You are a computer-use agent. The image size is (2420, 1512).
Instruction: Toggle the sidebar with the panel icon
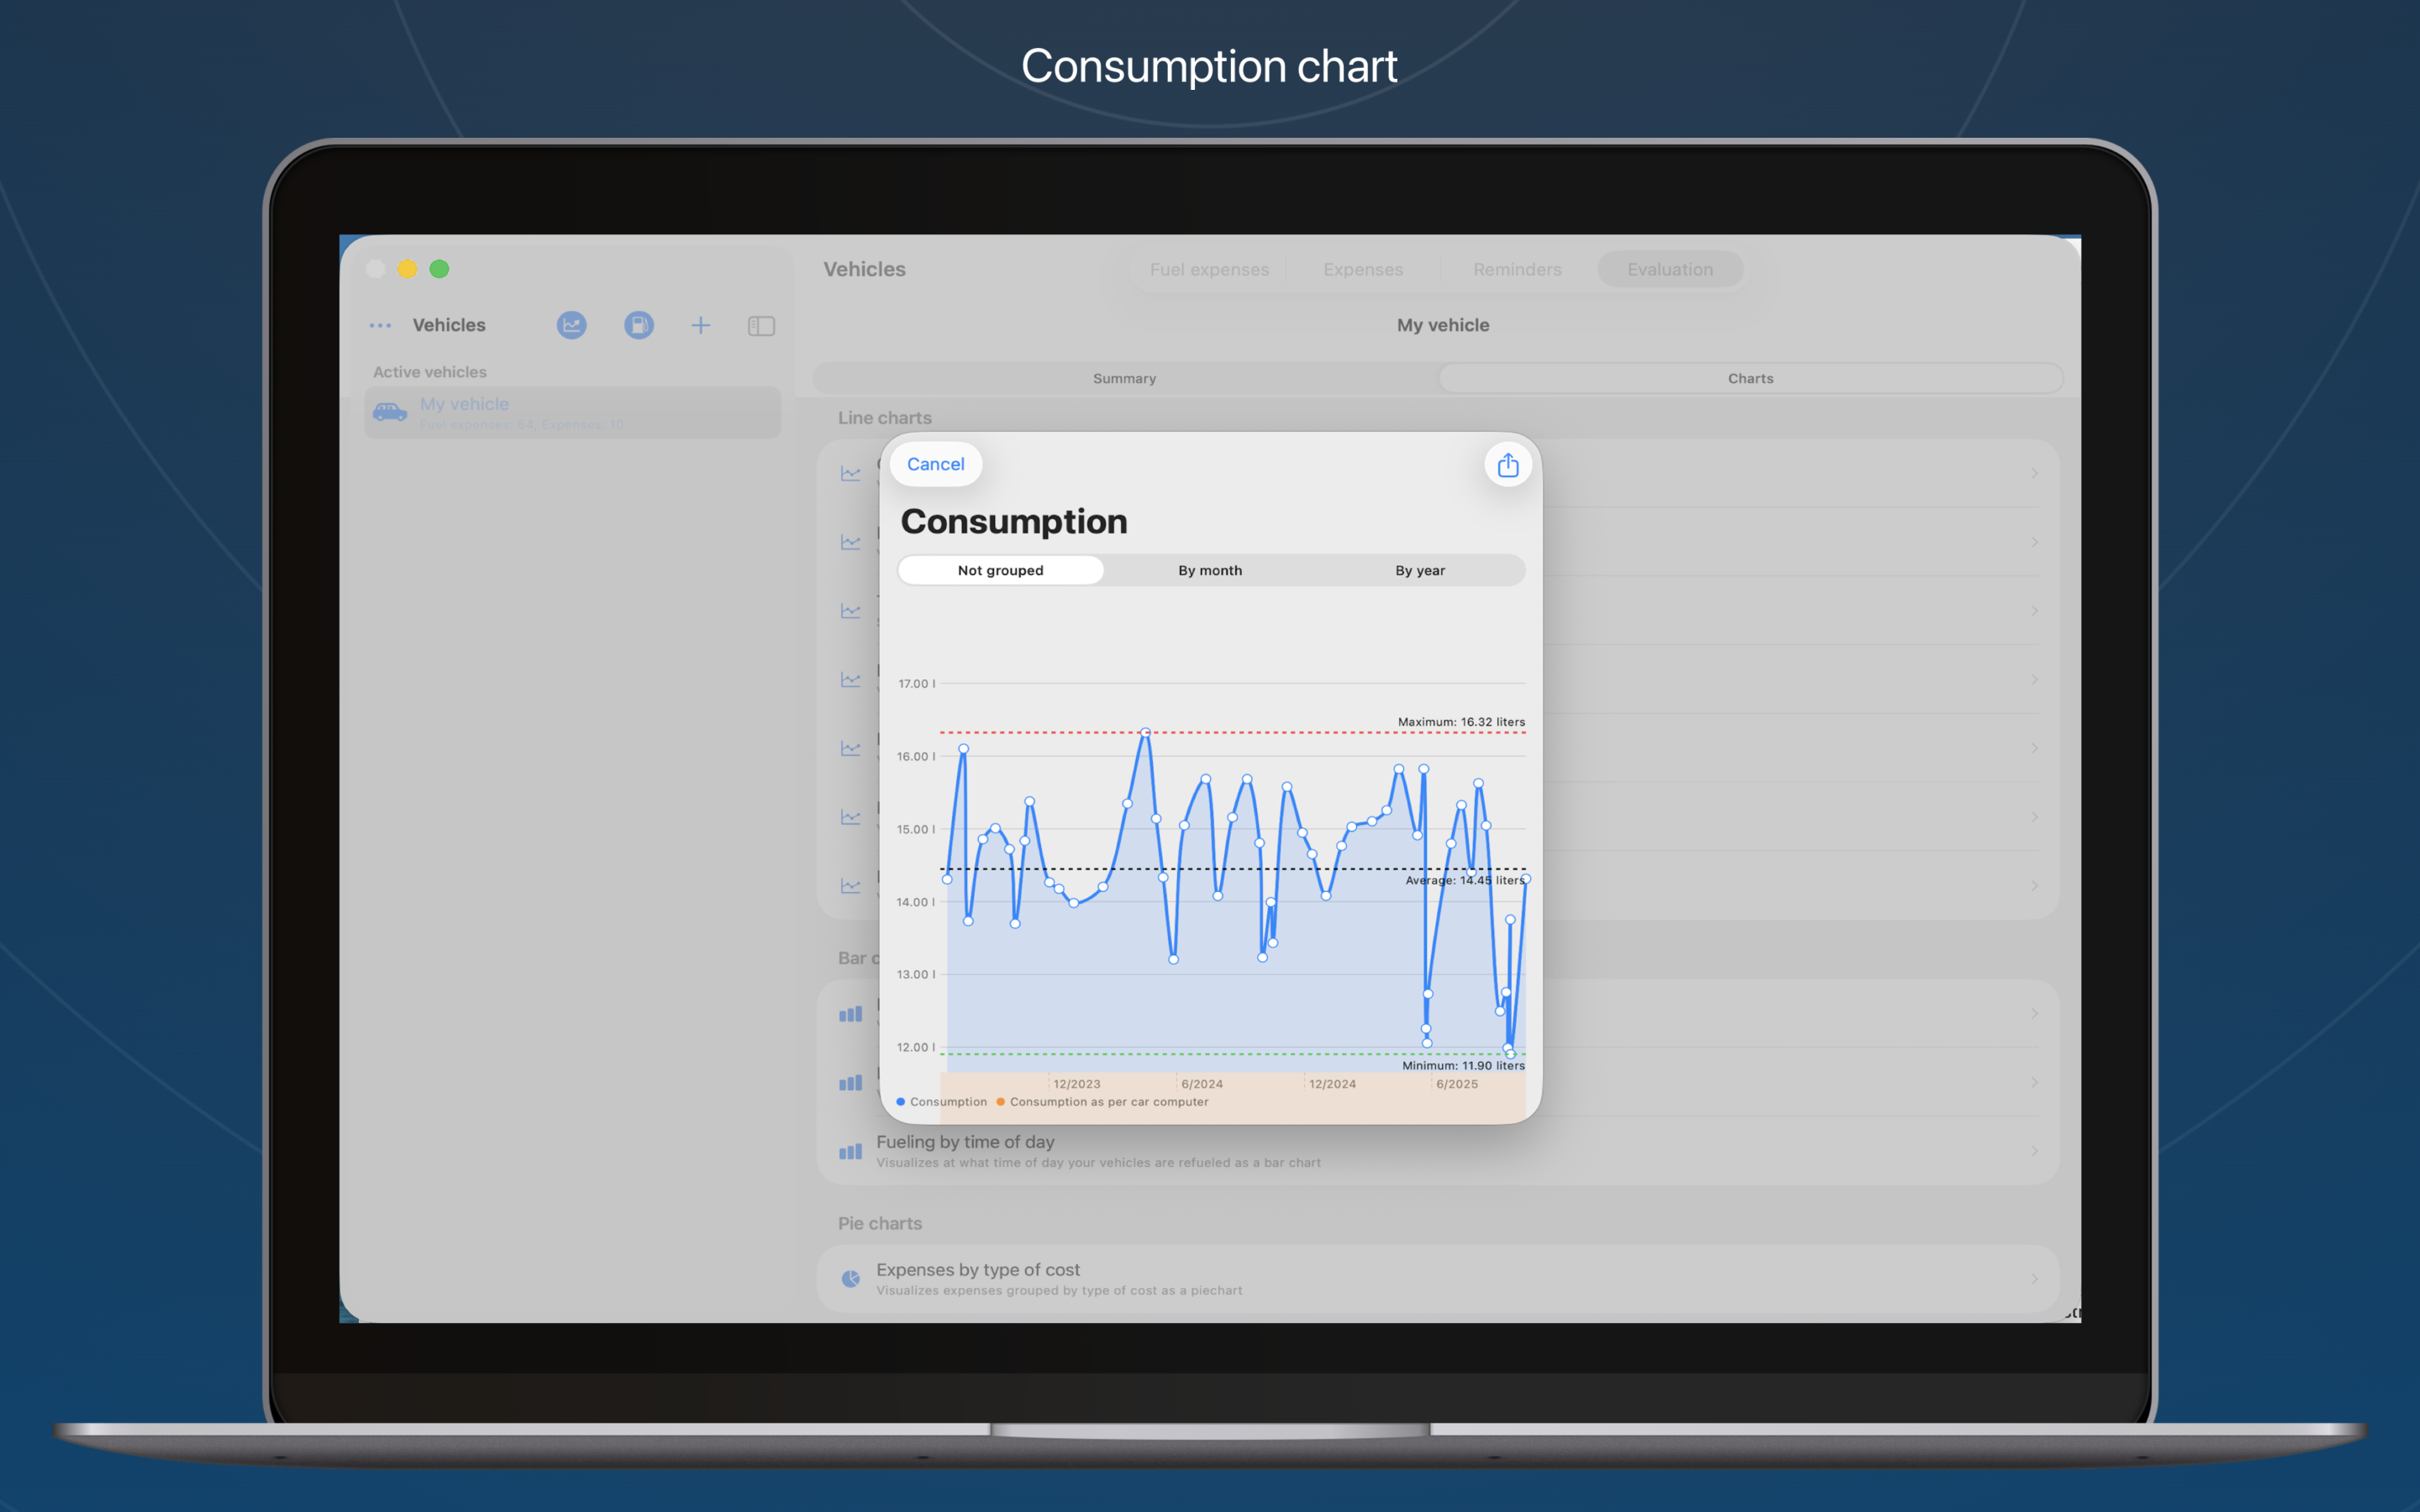(761, 326)
